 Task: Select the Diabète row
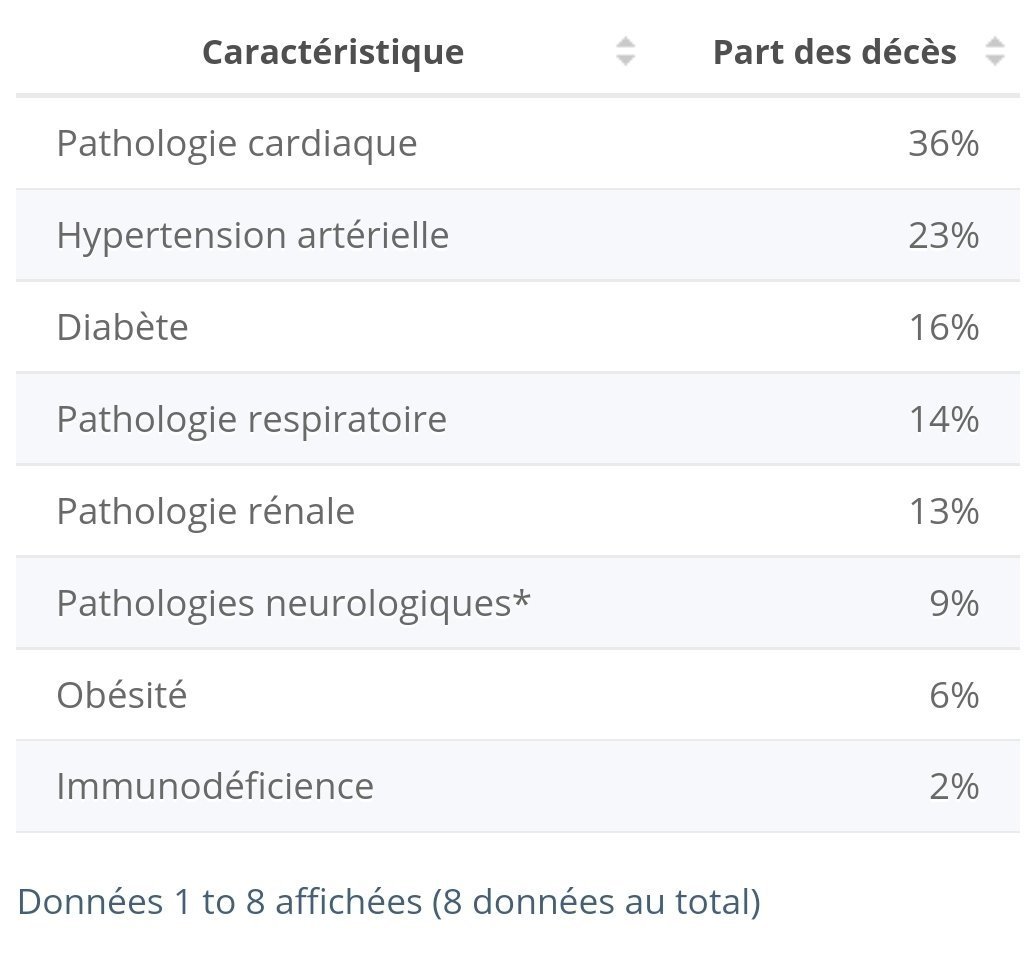point(517,327)
